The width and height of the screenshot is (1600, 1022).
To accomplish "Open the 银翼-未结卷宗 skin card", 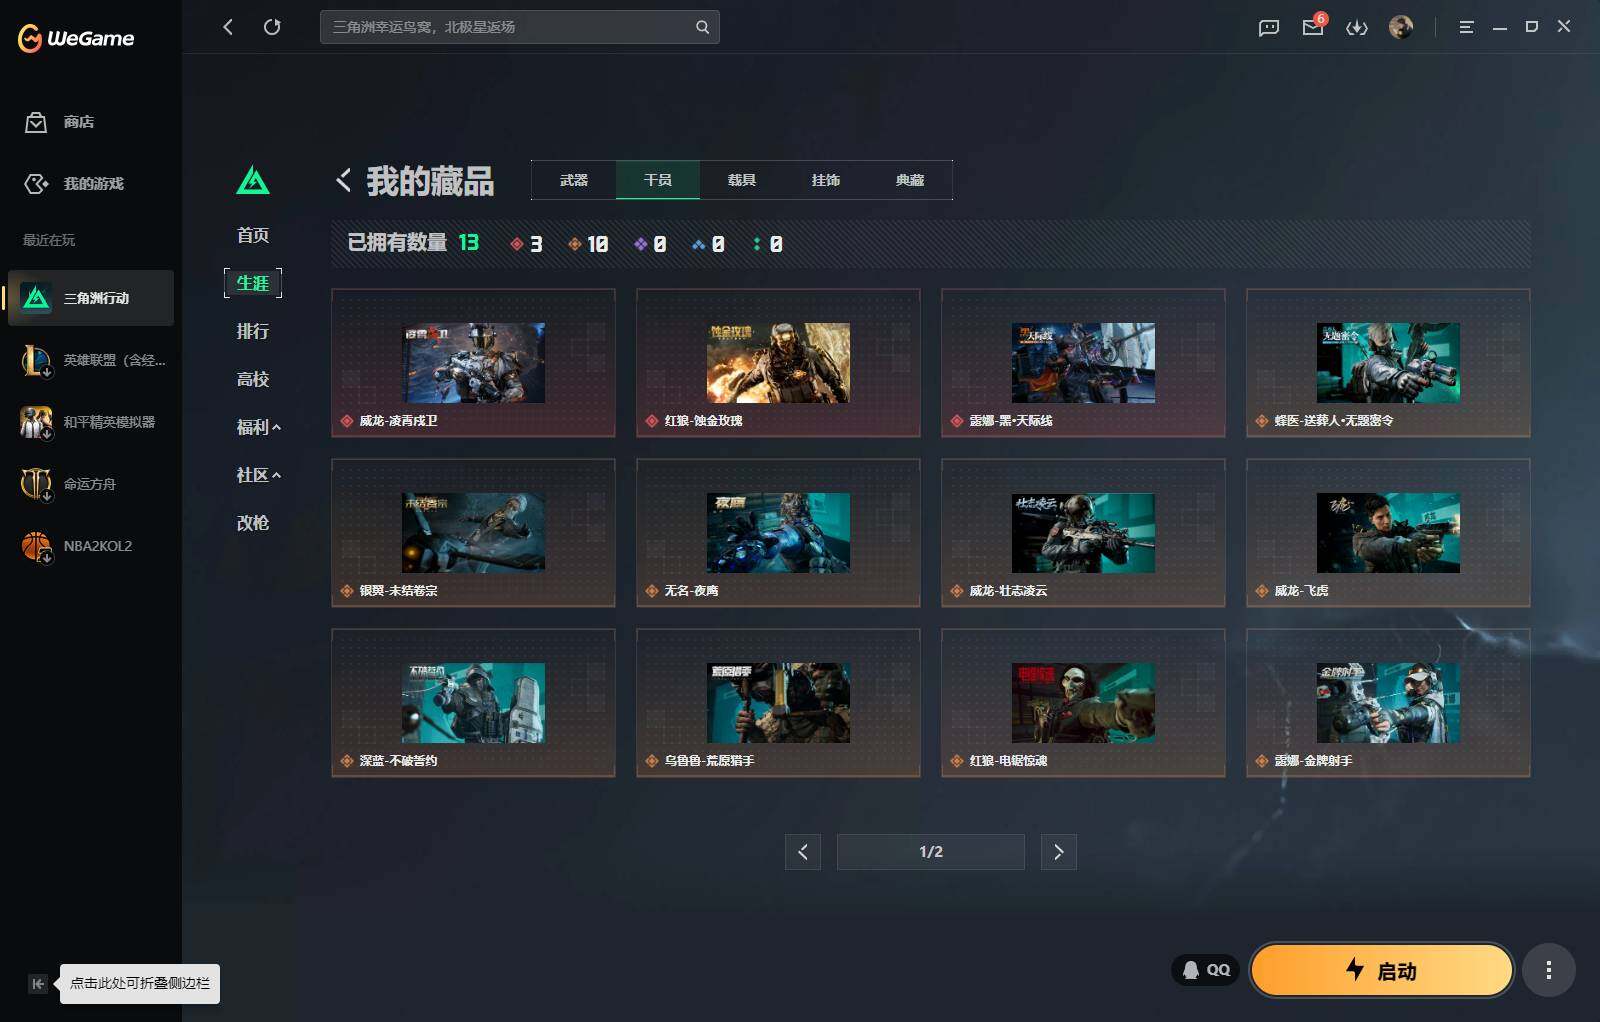I will tap(473, 533).
